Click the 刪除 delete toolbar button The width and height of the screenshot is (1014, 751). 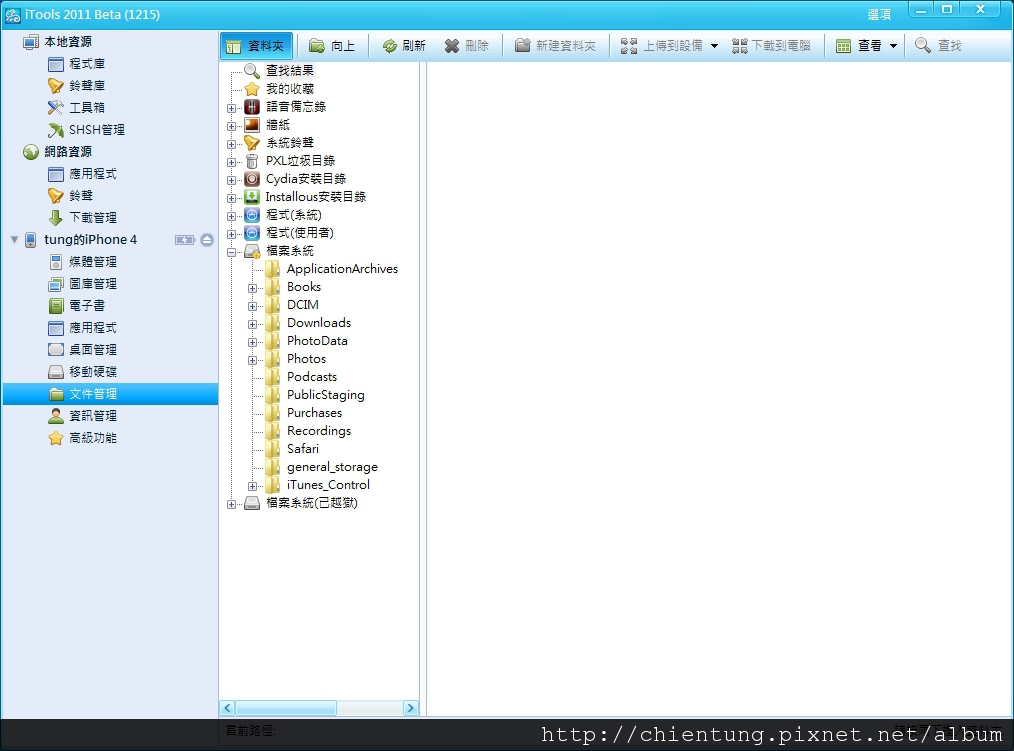click(x=467, y=45)
